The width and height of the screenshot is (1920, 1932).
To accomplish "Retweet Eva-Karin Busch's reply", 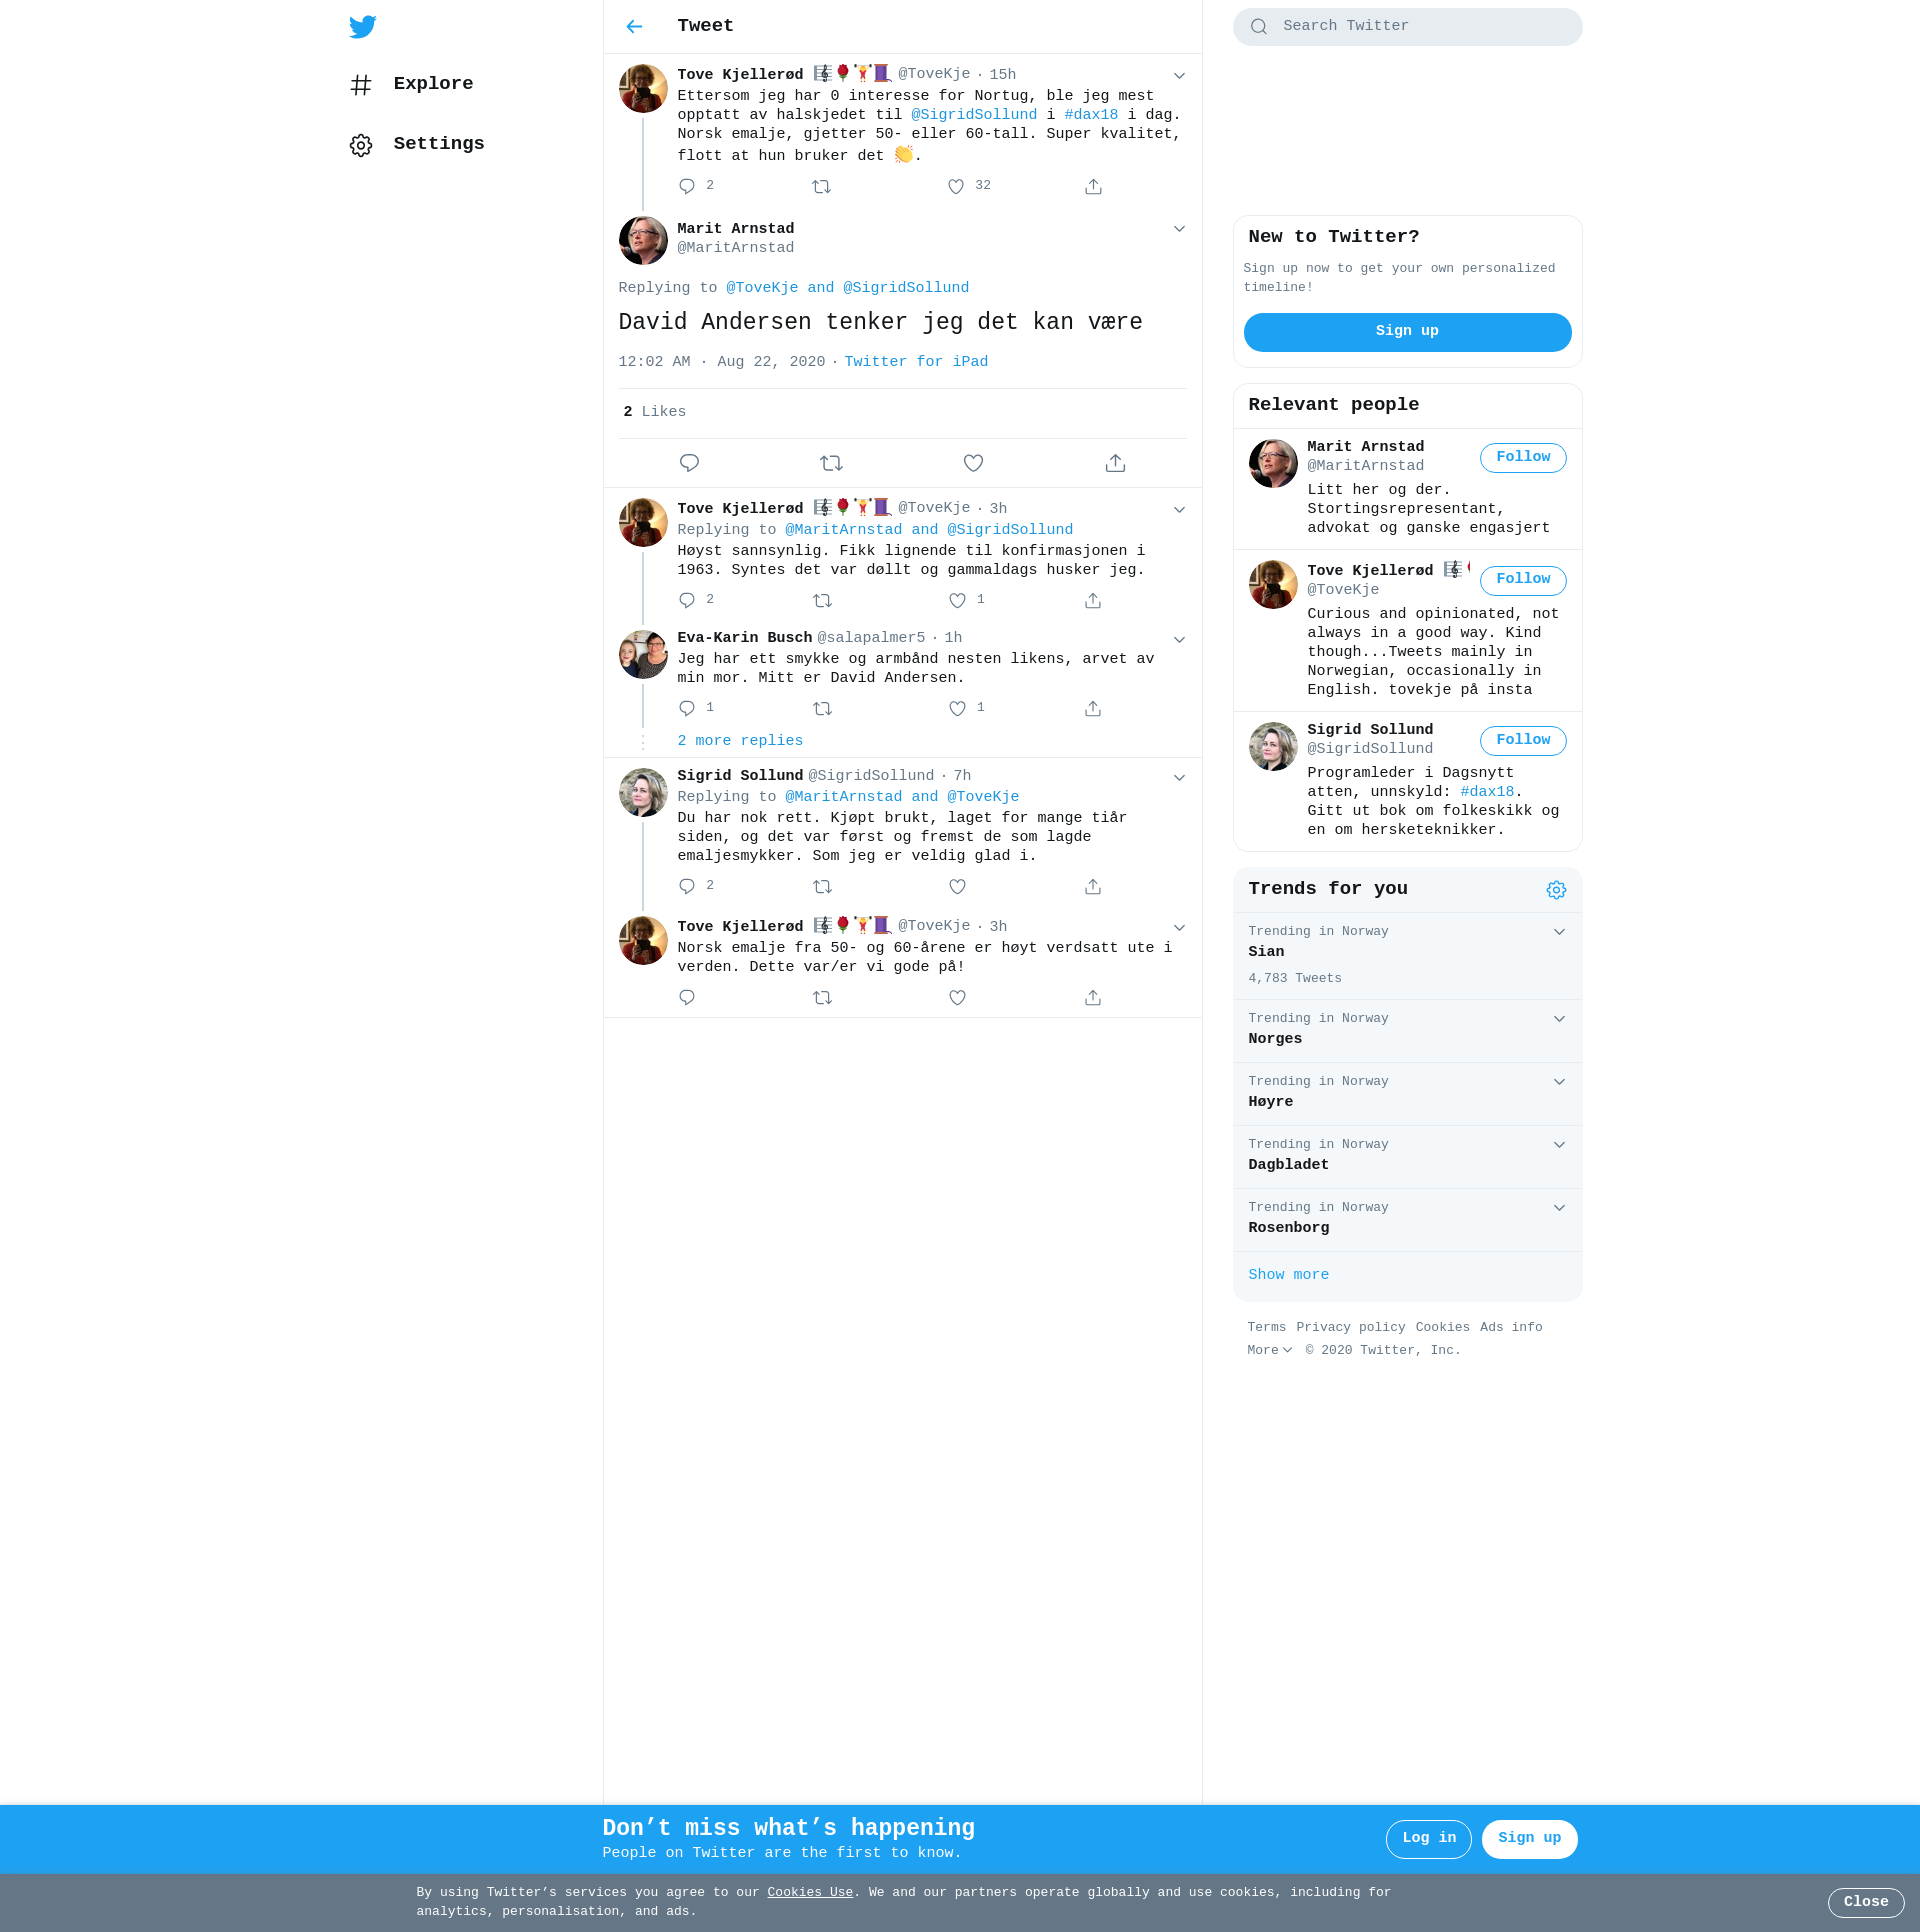I will click(x=822, y=709).
